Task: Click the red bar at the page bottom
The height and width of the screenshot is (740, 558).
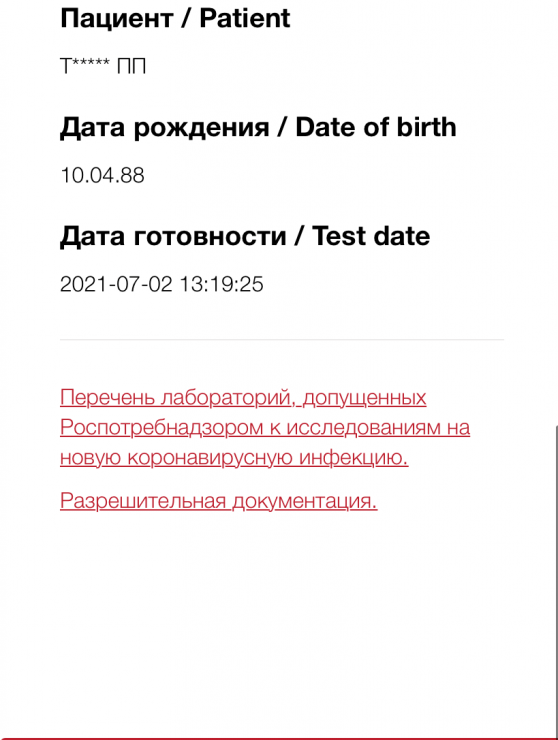Action: [x=279, y=739]
